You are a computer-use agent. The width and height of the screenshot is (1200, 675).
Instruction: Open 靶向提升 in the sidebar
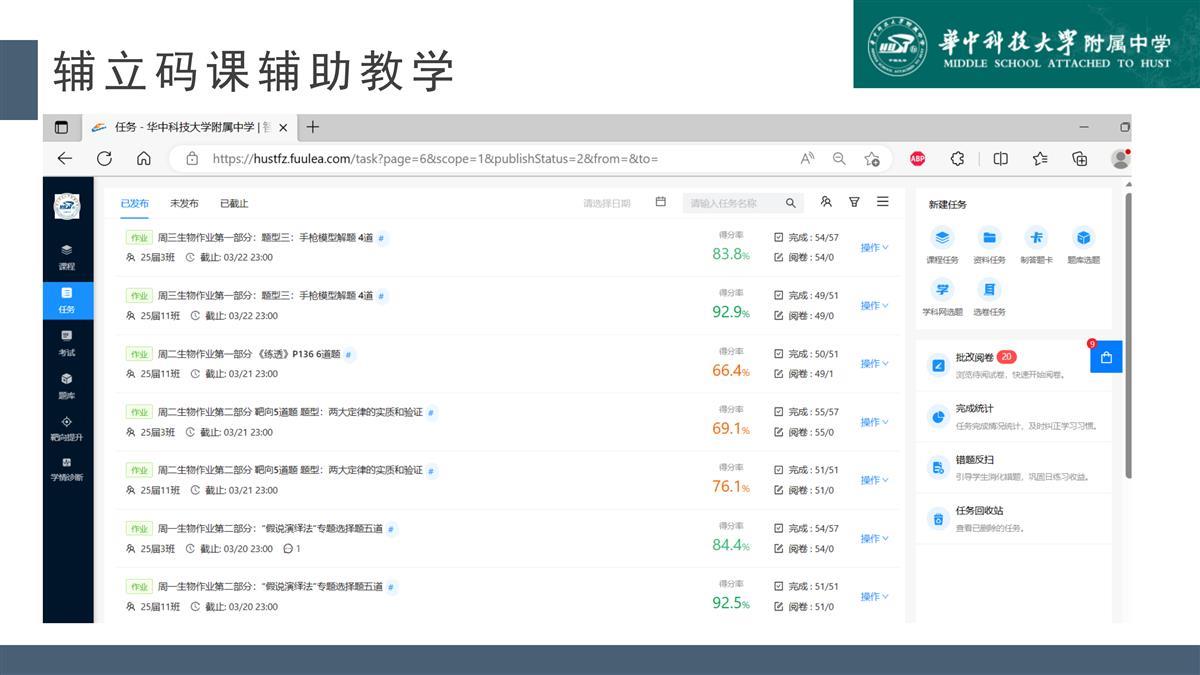click(67, 429)
